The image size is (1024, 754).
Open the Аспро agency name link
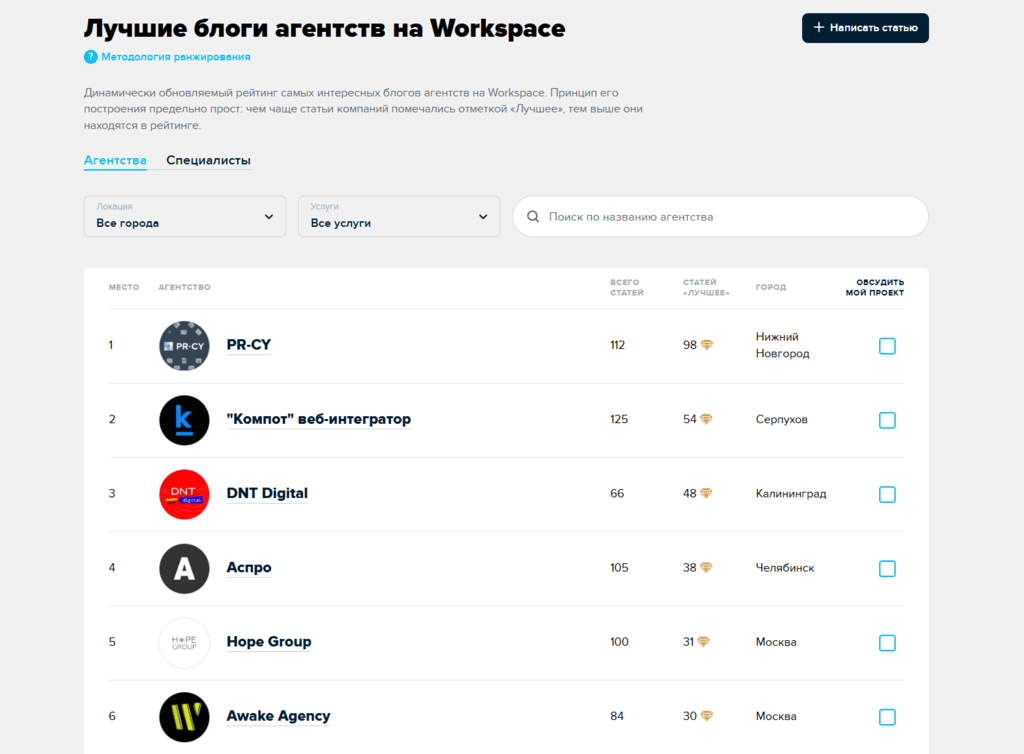[x=249, y=567]
